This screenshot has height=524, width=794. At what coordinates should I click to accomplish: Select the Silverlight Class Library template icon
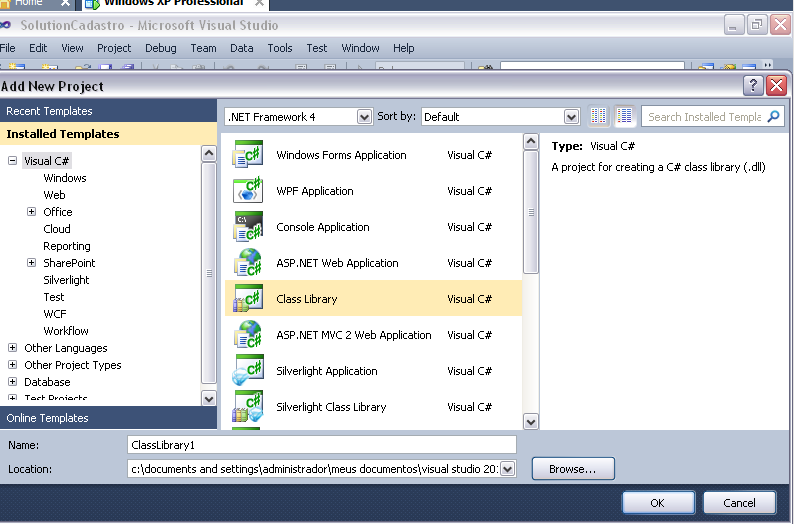(x=248, y=406)
